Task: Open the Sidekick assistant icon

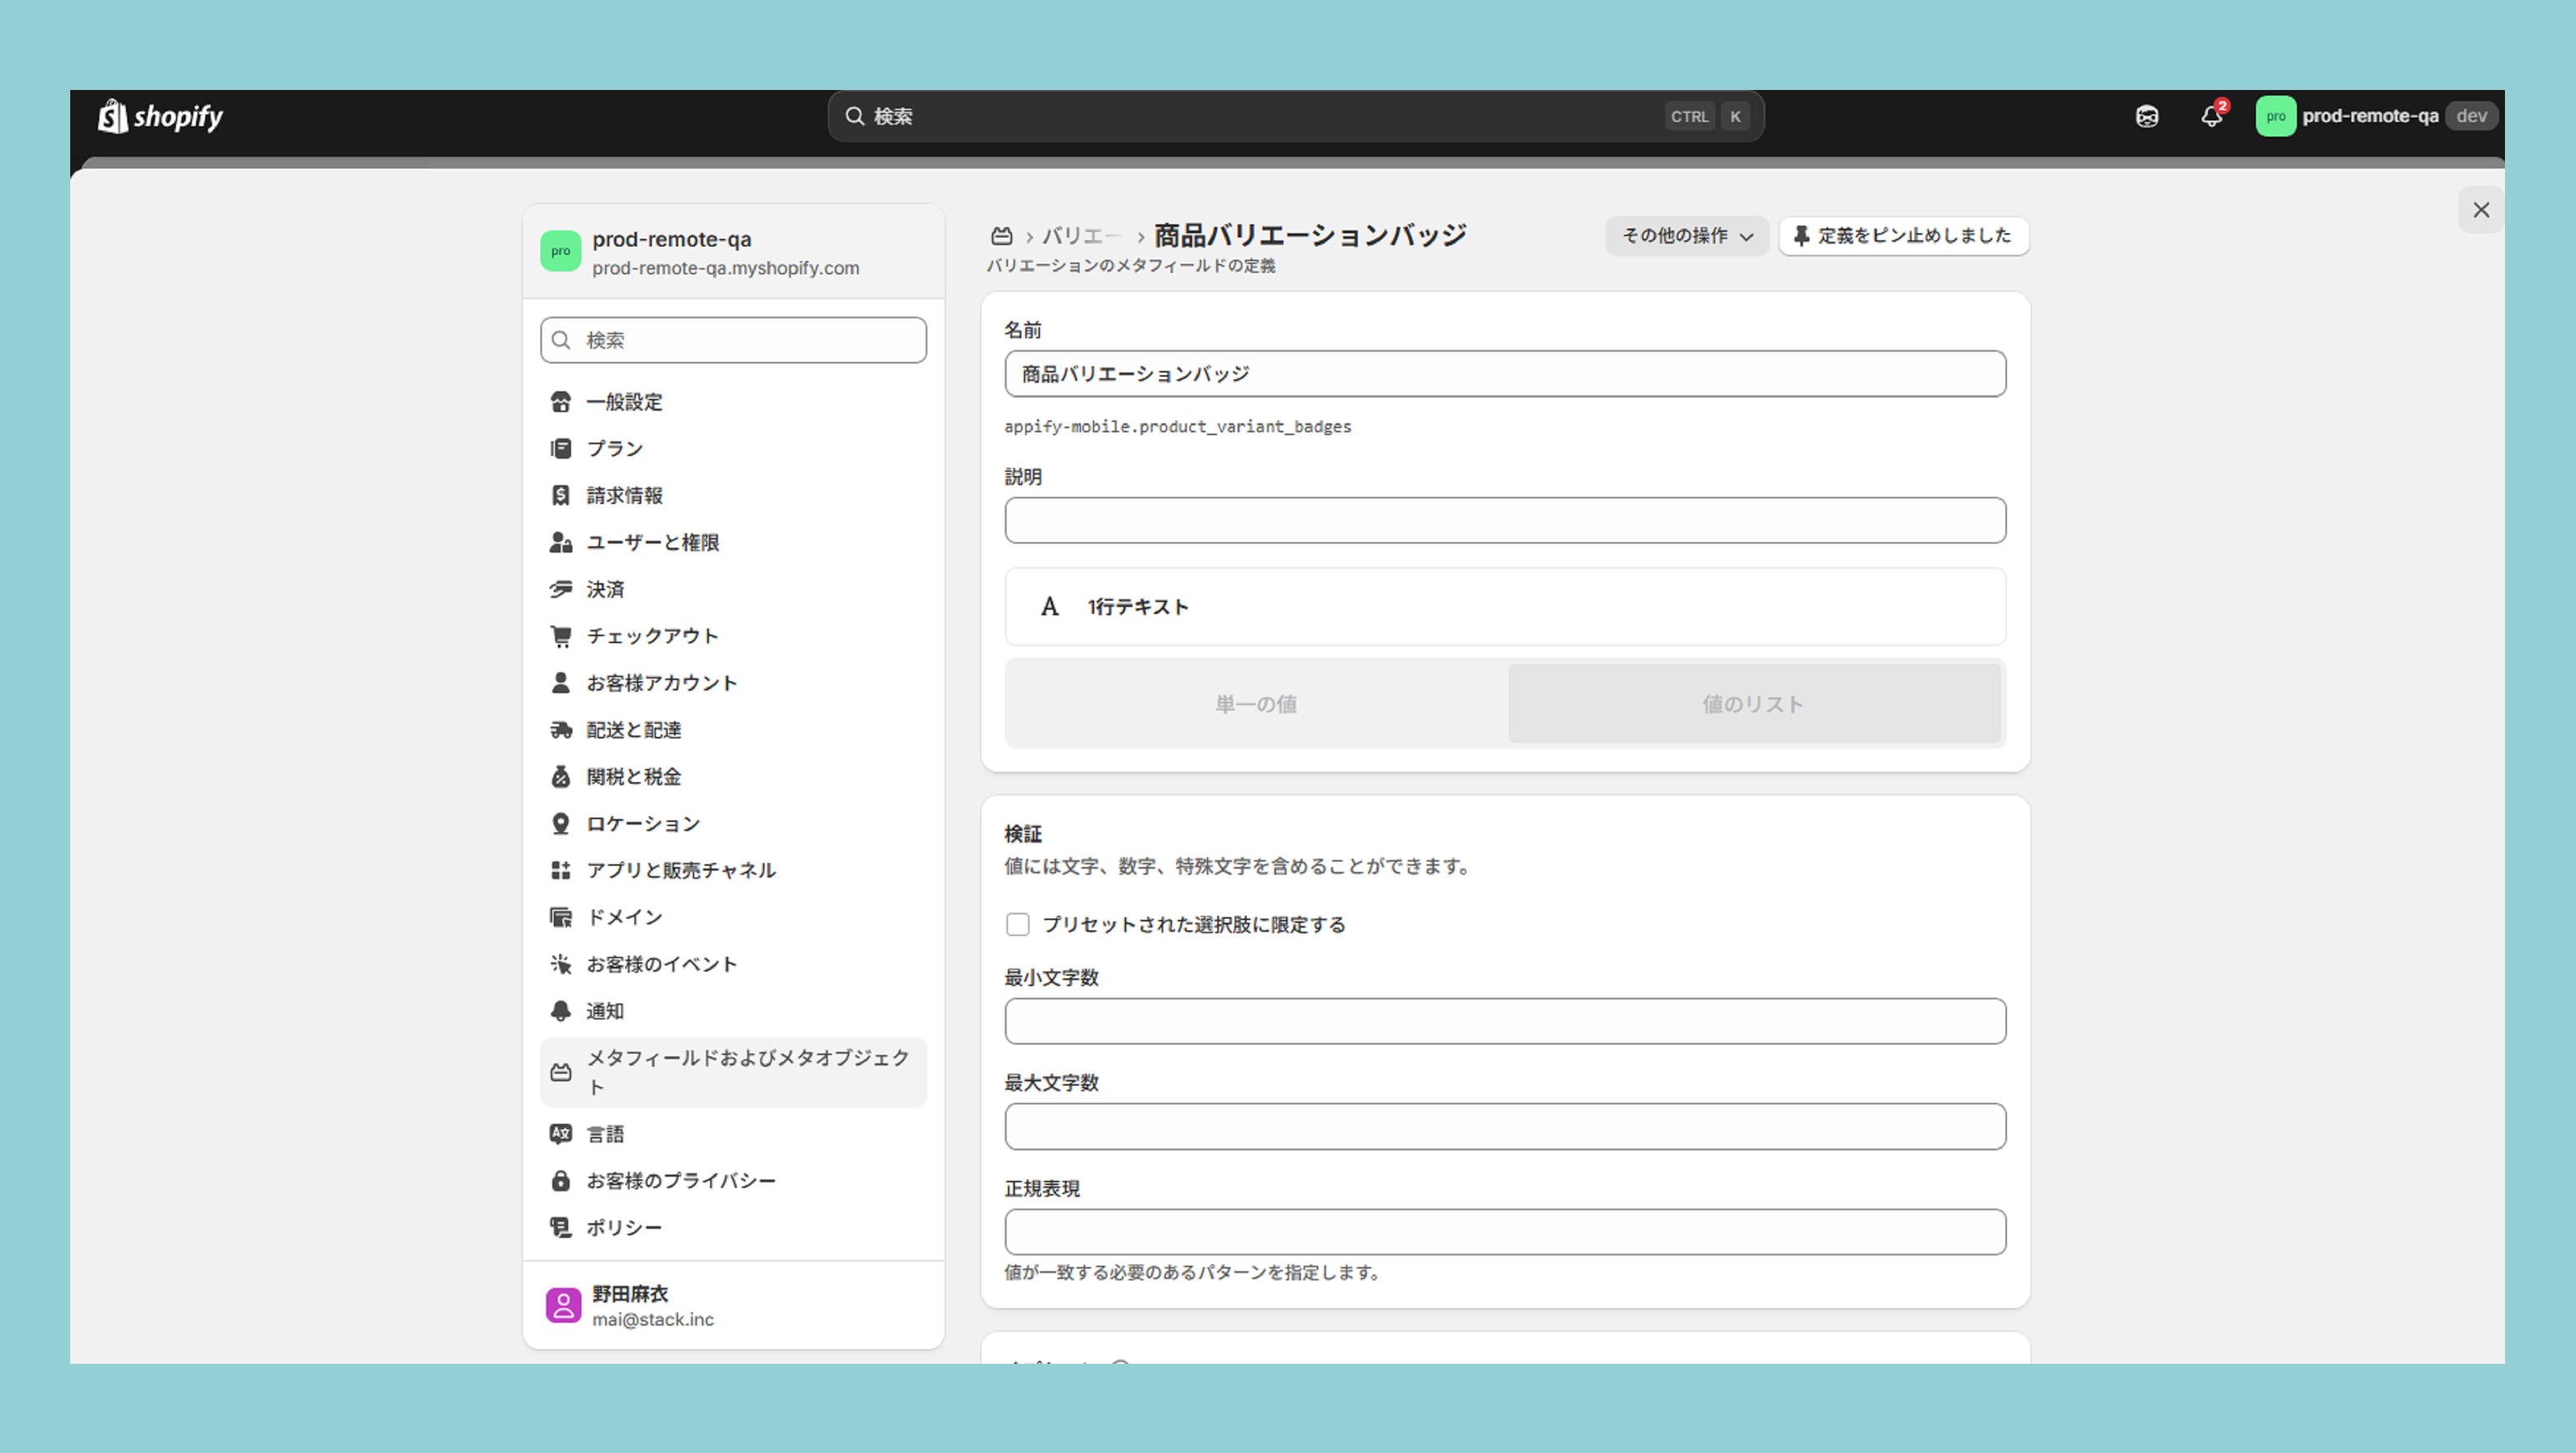Action: pos(2146,116)
